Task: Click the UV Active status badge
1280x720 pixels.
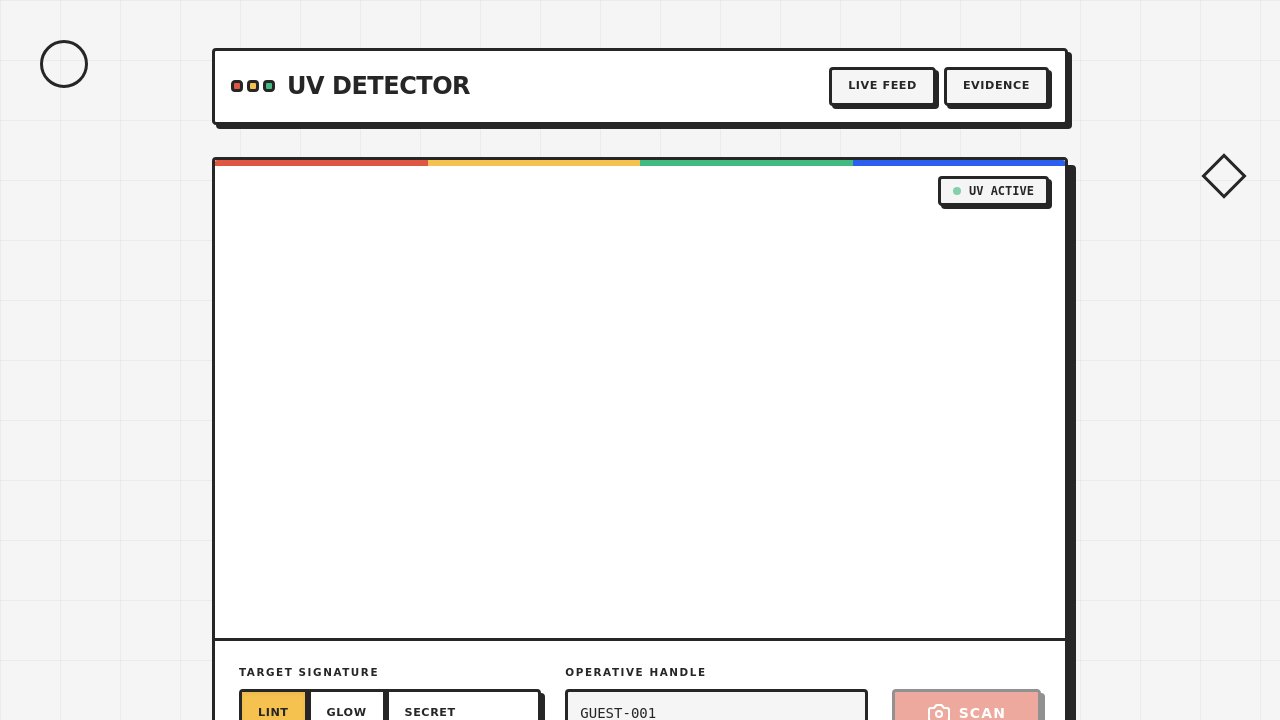Action: click(x=993, y=191)
